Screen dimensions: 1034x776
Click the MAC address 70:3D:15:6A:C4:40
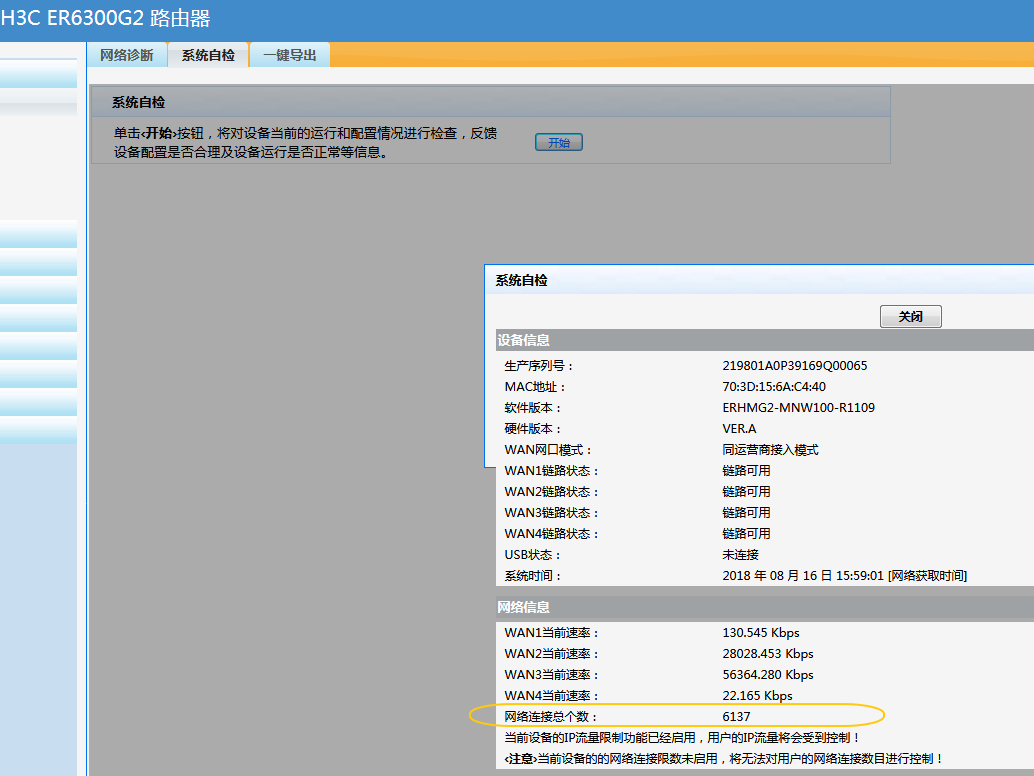774,387
